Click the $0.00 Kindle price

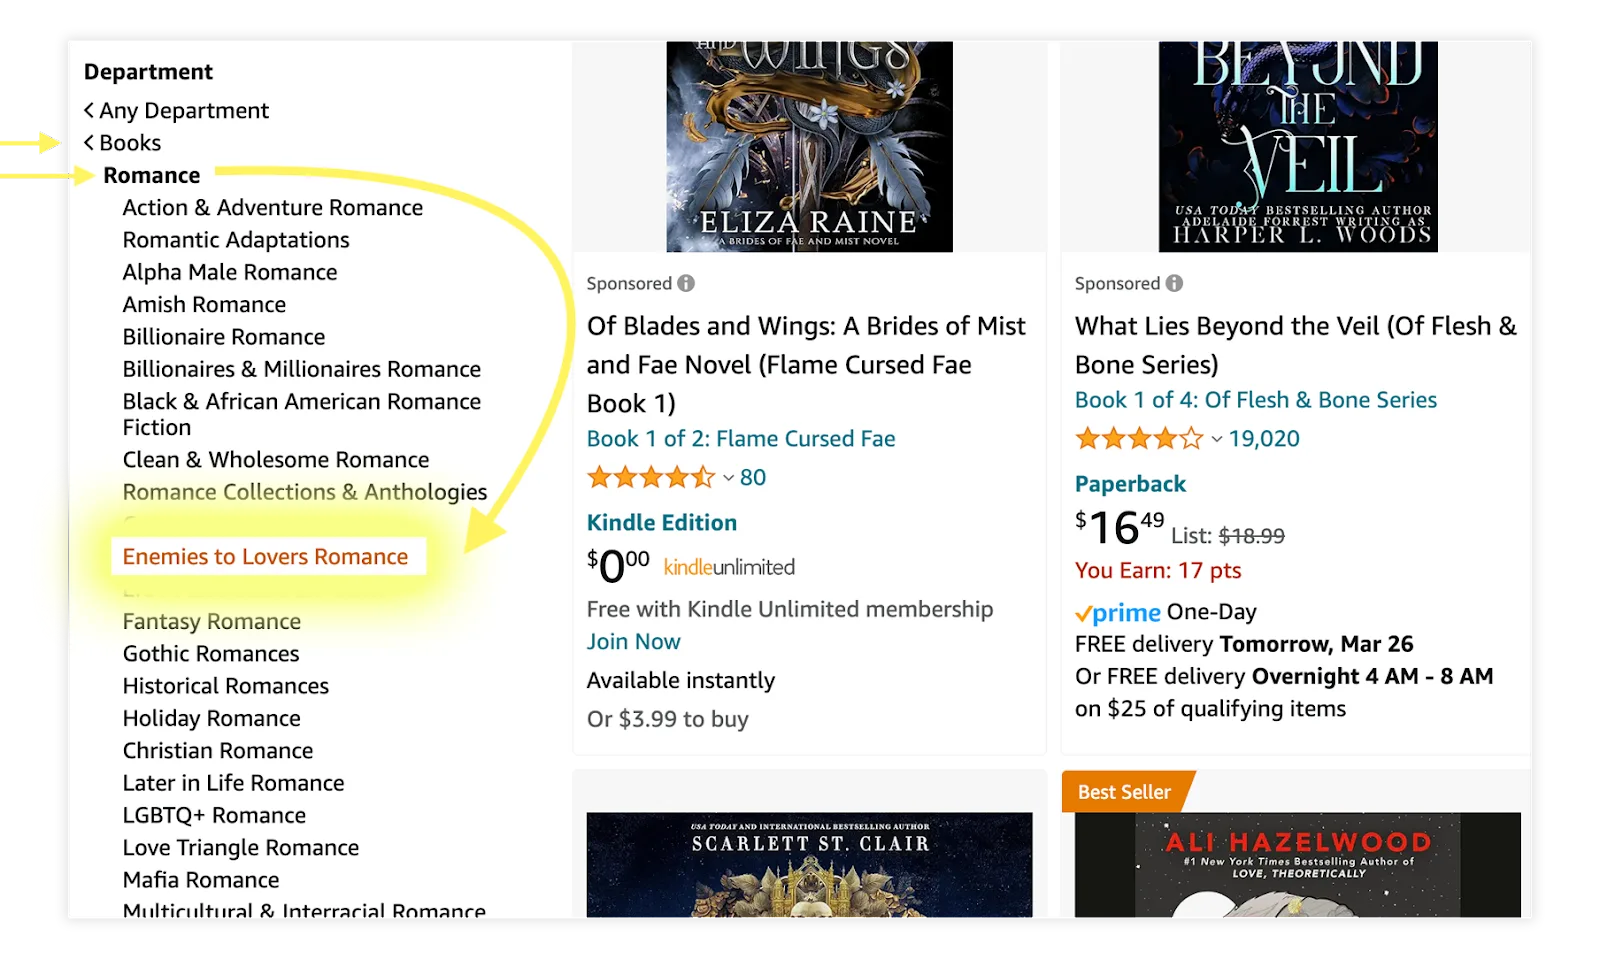tap(619, 565)
